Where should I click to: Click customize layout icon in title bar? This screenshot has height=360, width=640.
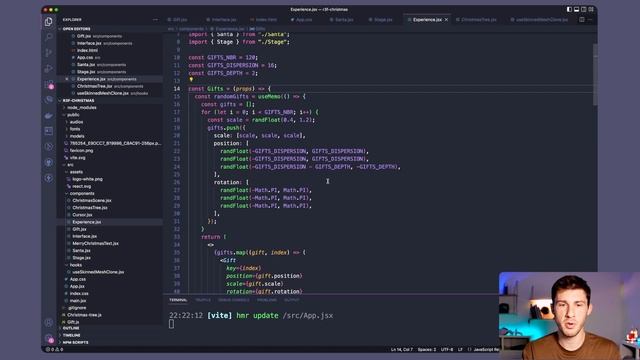point(591,9)
